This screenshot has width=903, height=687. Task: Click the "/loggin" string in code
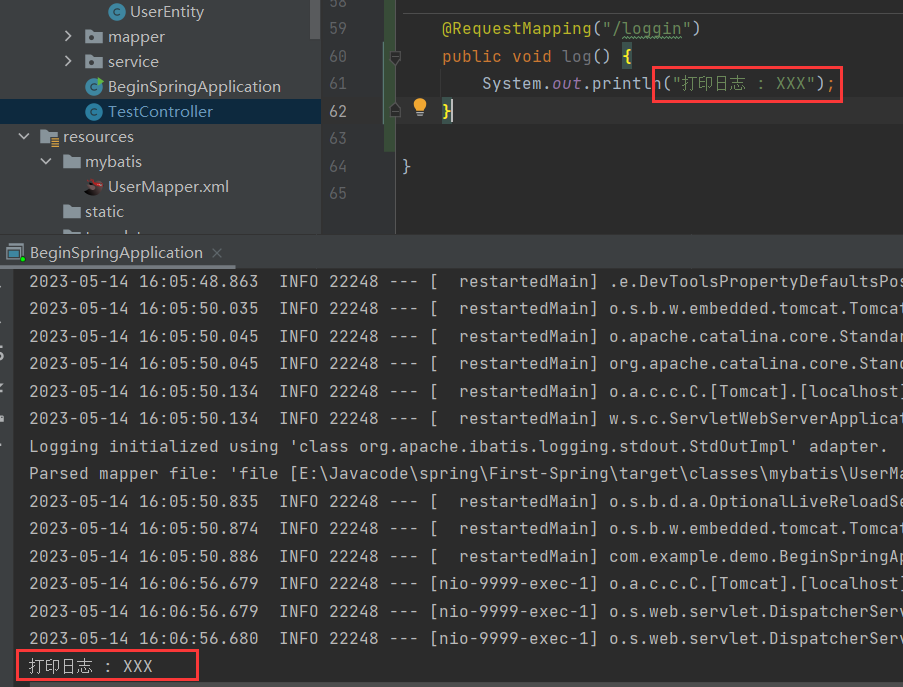pos(646,28)
